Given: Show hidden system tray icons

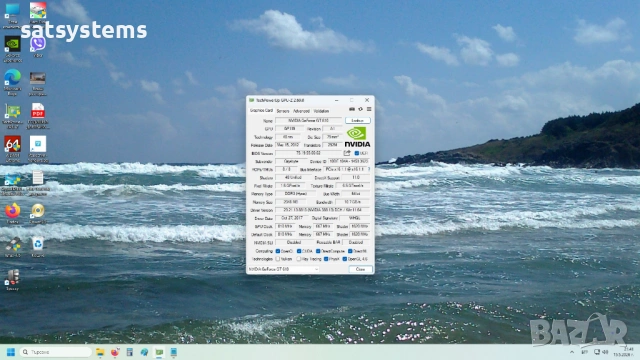Looking at the screenshot, I should click(572, 352).
